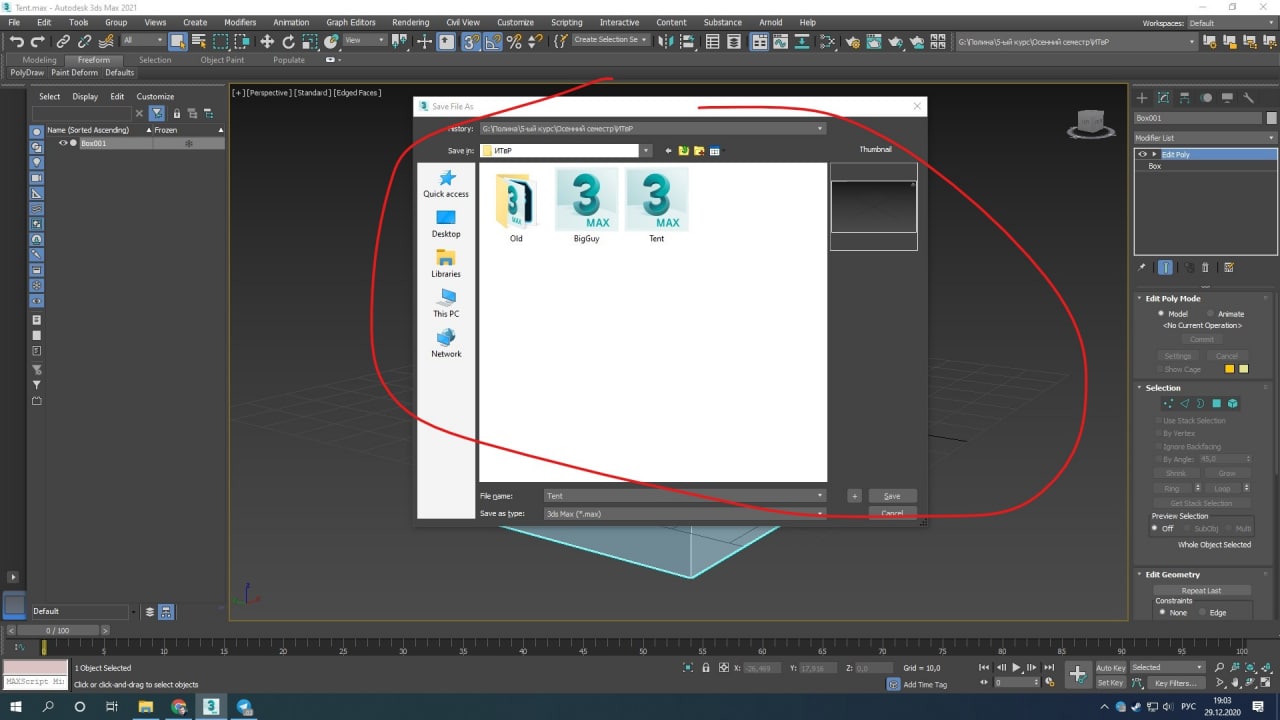Screen dimensions: 1280x720
Task: Toggle the Angle Snap button
Action: (493, 41)
